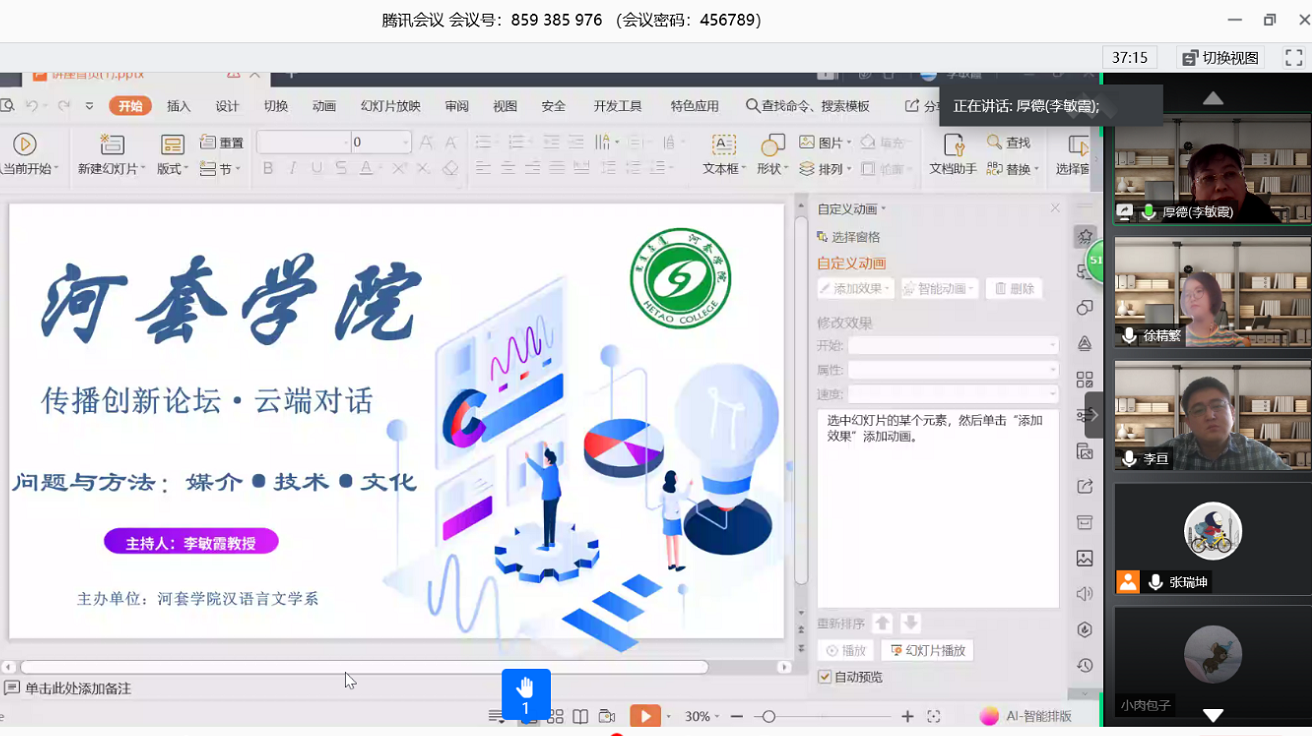Open the 设计 (Design) tab
Viewport: 1312px width, 736px height.
click(227, 106)
